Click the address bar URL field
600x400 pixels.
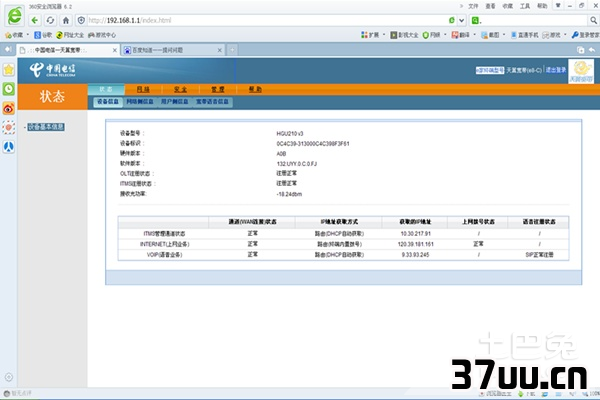pyautogui.click(x=266, y=20)
